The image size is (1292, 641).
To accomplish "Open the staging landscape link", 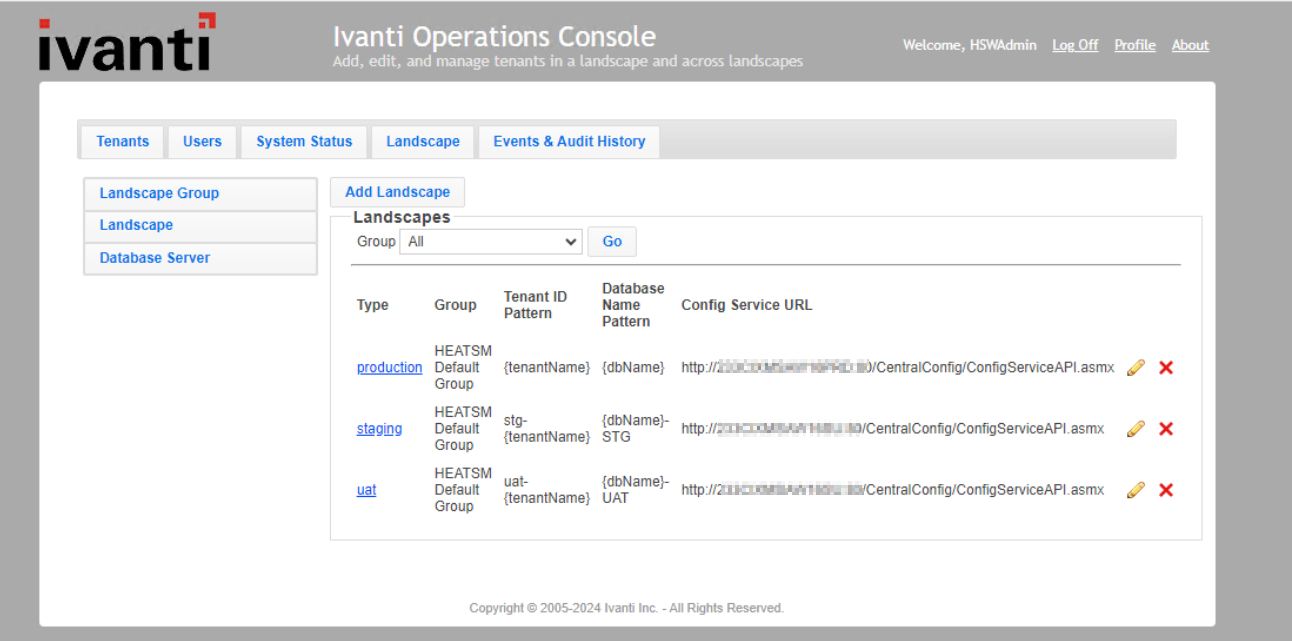I will tap(379, 429).
